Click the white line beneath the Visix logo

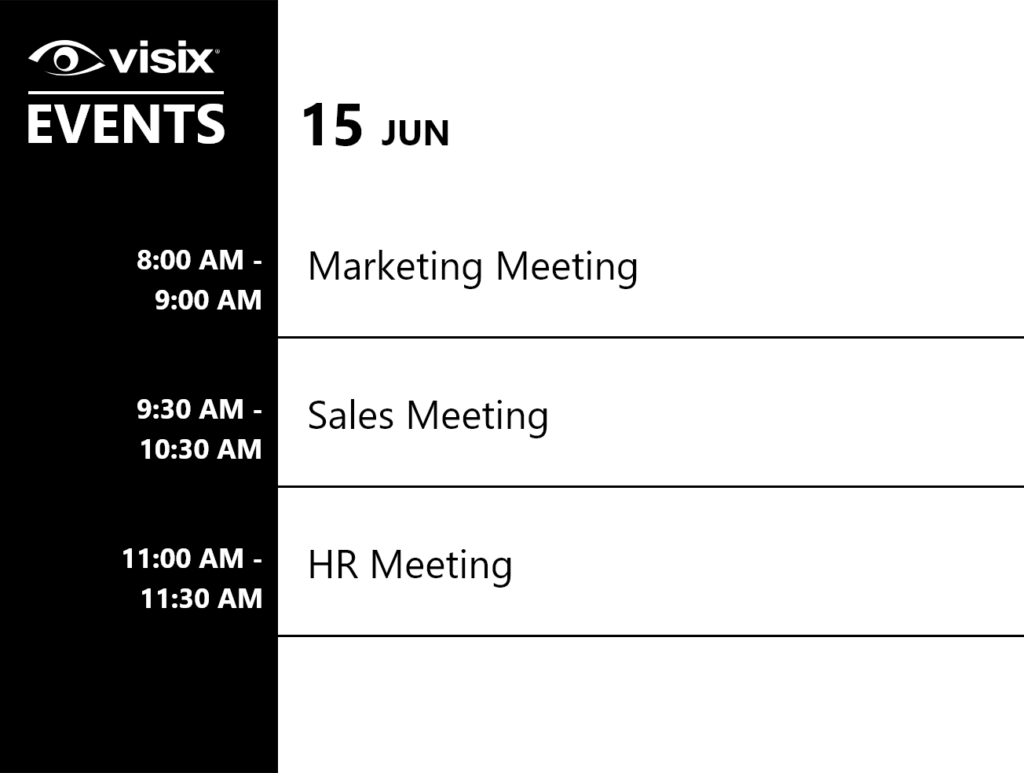pos(126,93)
